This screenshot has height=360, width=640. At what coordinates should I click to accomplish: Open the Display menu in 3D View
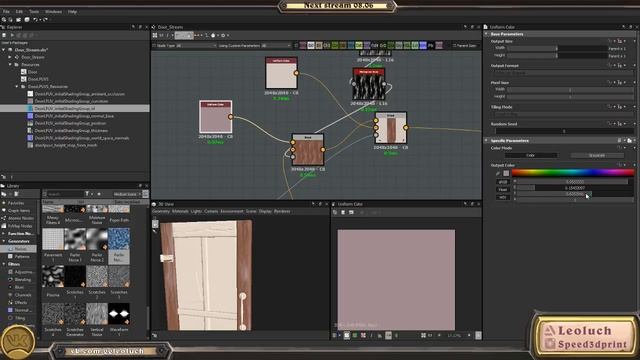tap(265, 211)
